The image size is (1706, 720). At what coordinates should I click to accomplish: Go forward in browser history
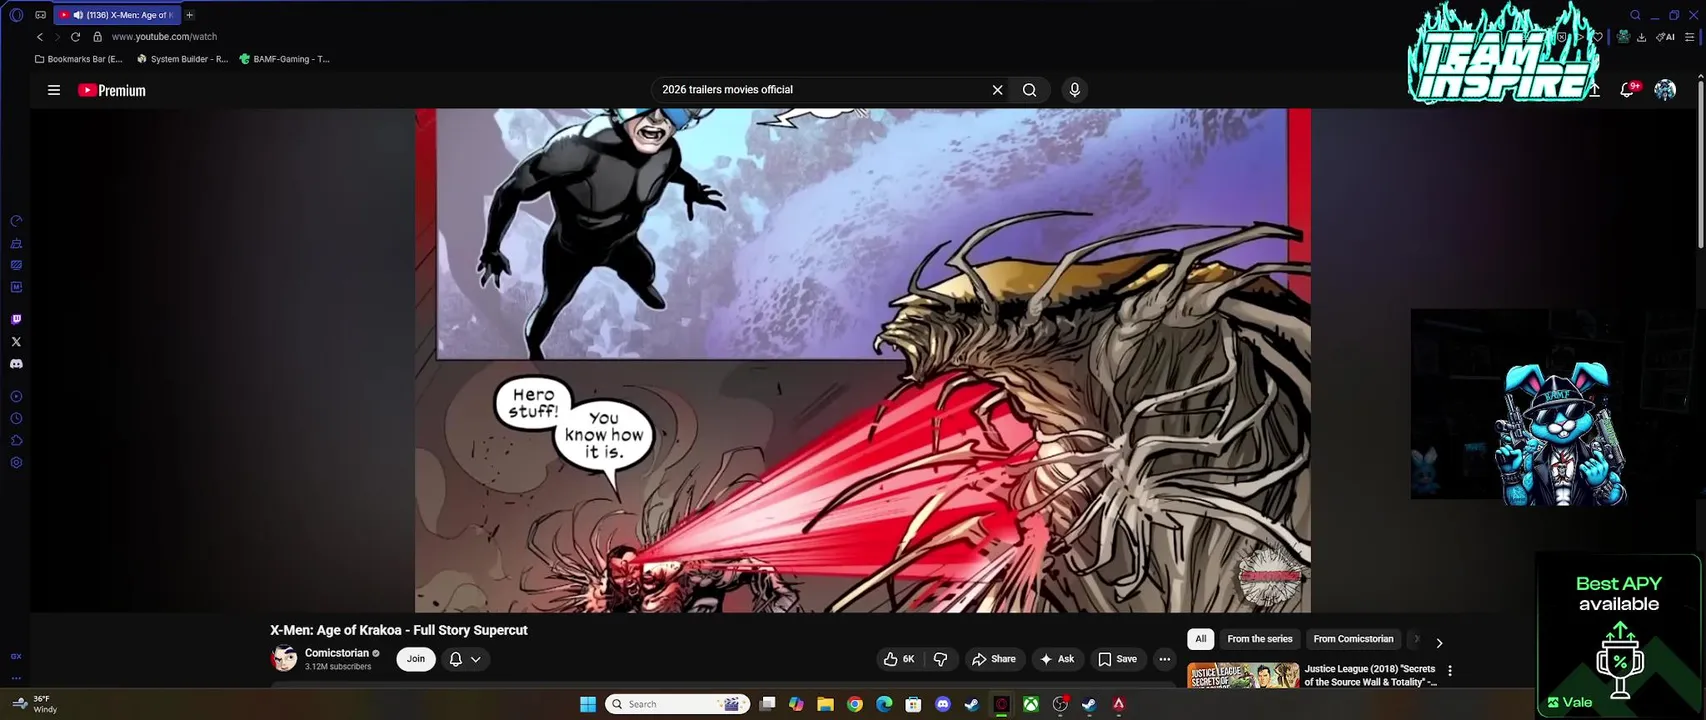pyautogui.click(x=57, y=37)
